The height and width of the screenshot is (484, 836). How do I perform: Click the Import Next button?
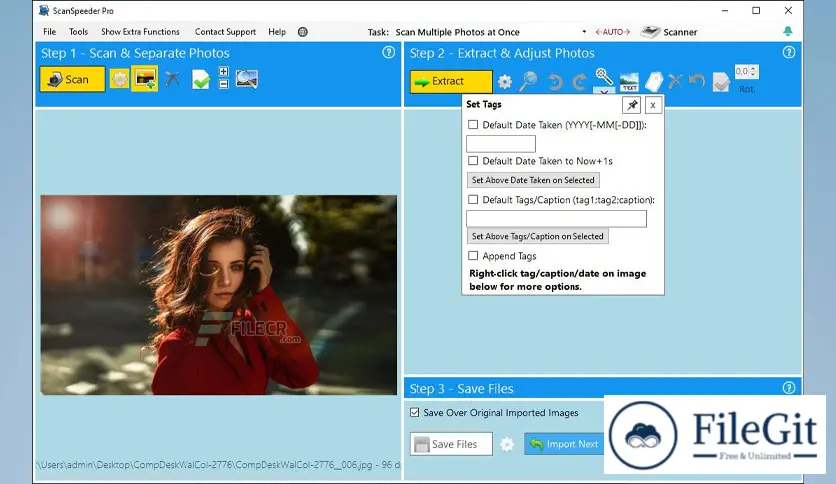point(565,444)
